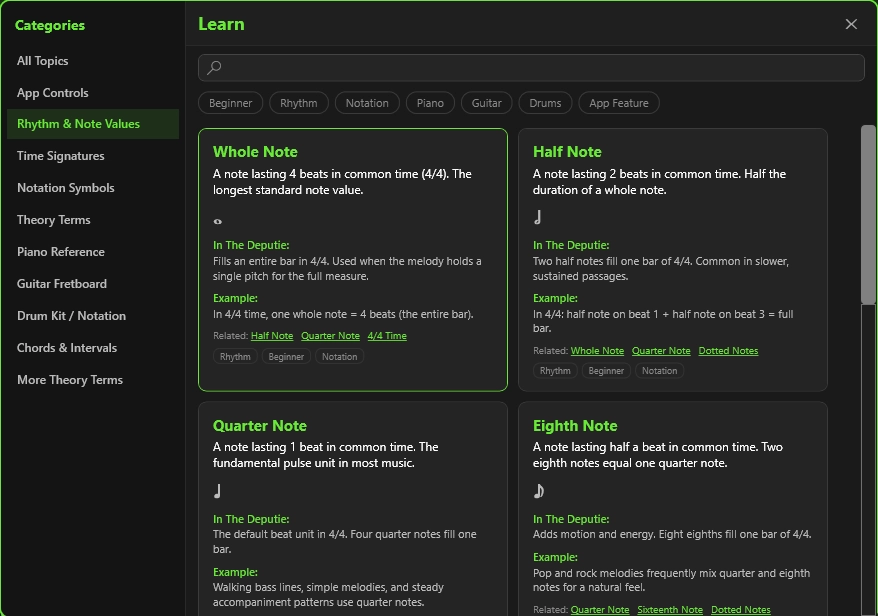Click the "Example:" label in the Half Note card
The image size is (878, 616).
[555, 298]
